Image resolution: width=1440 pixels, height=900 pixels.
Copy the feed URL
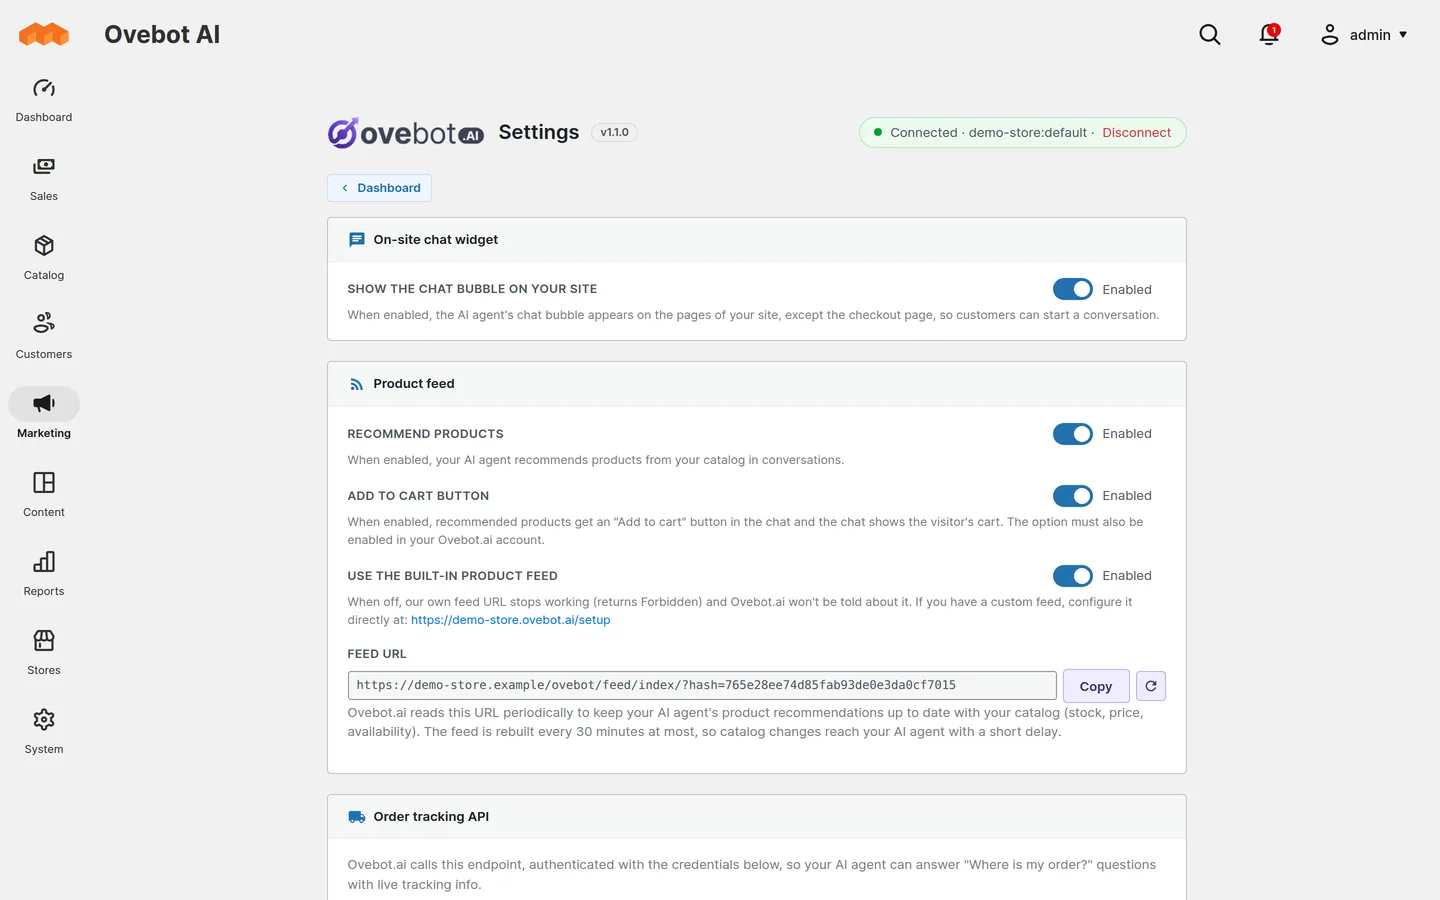[x=1096, y=686]
